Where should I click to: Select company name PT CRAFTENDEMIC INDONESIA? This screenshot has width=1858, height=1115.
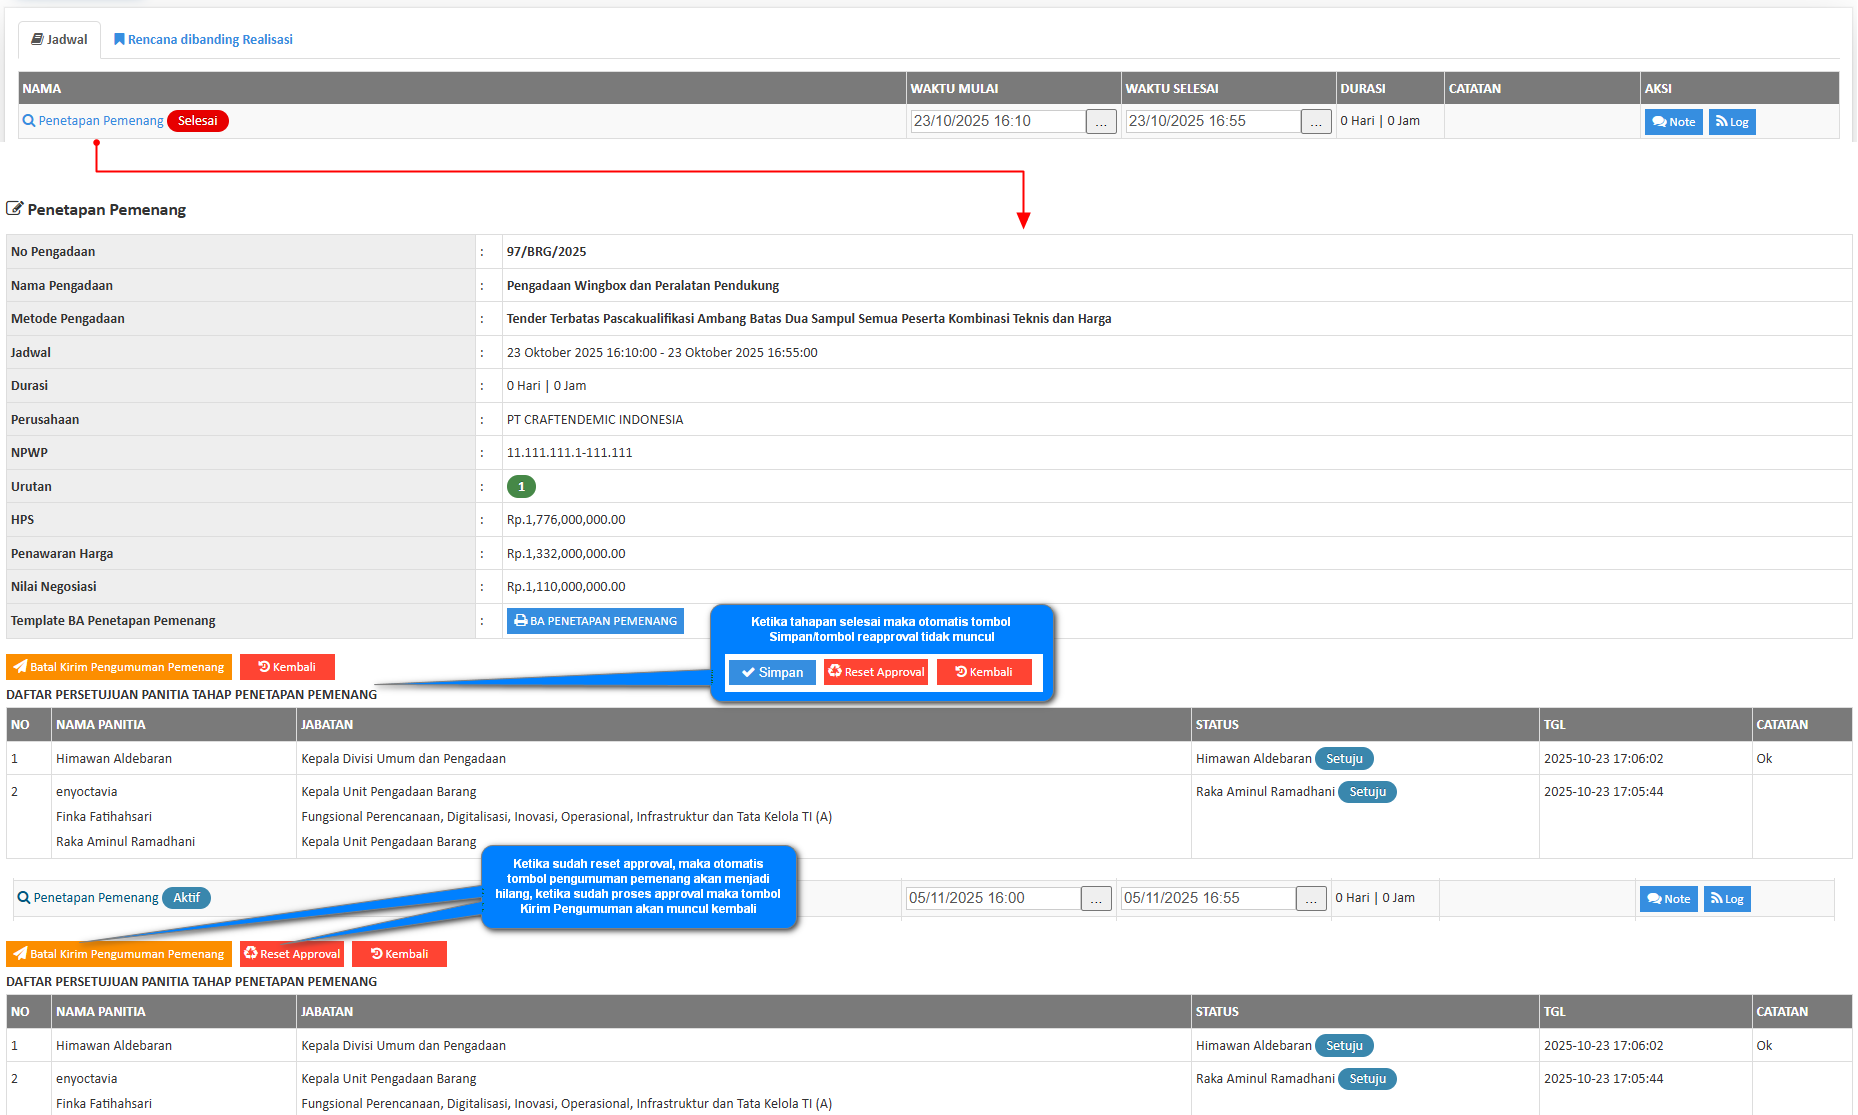pyautogui.click(x=595, y=420)
